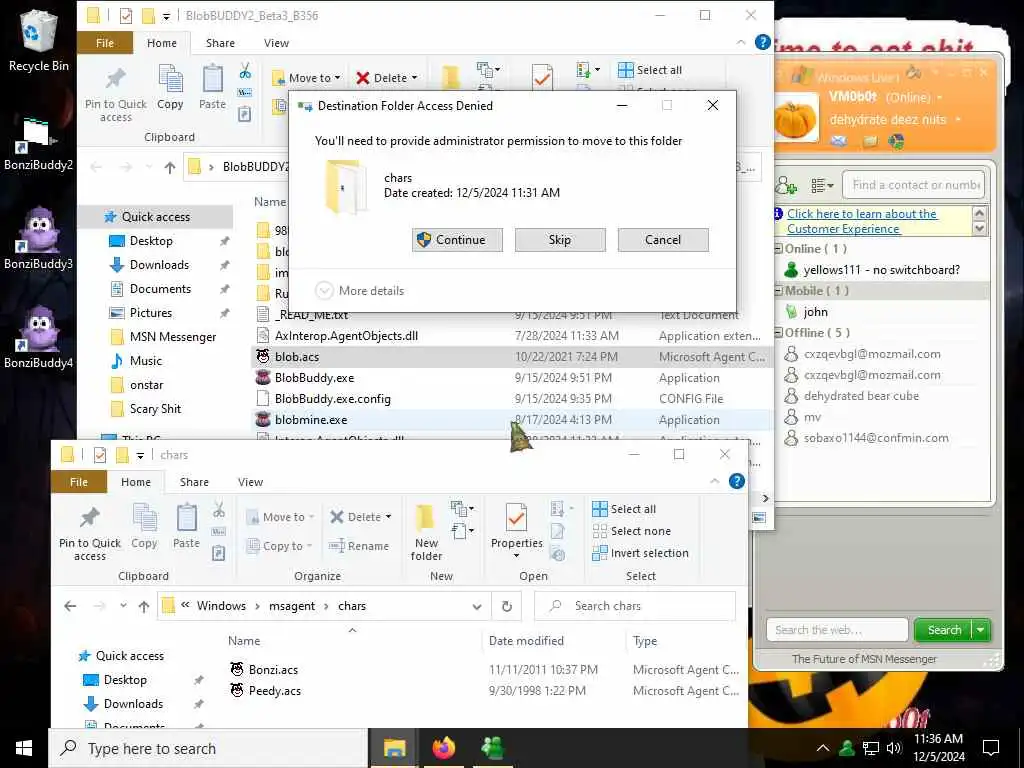Click up-arrow navigation in chars window
Image resolution: width=1024 pixels, height=768 pixels.
pos(144,607)
